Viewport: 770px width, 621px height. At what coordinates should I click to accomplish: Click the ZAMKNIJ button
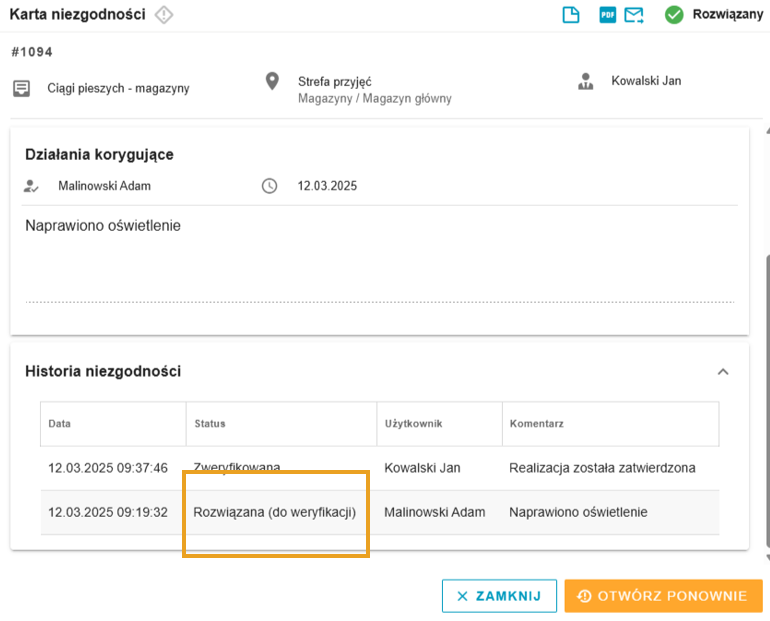[499, 596]
